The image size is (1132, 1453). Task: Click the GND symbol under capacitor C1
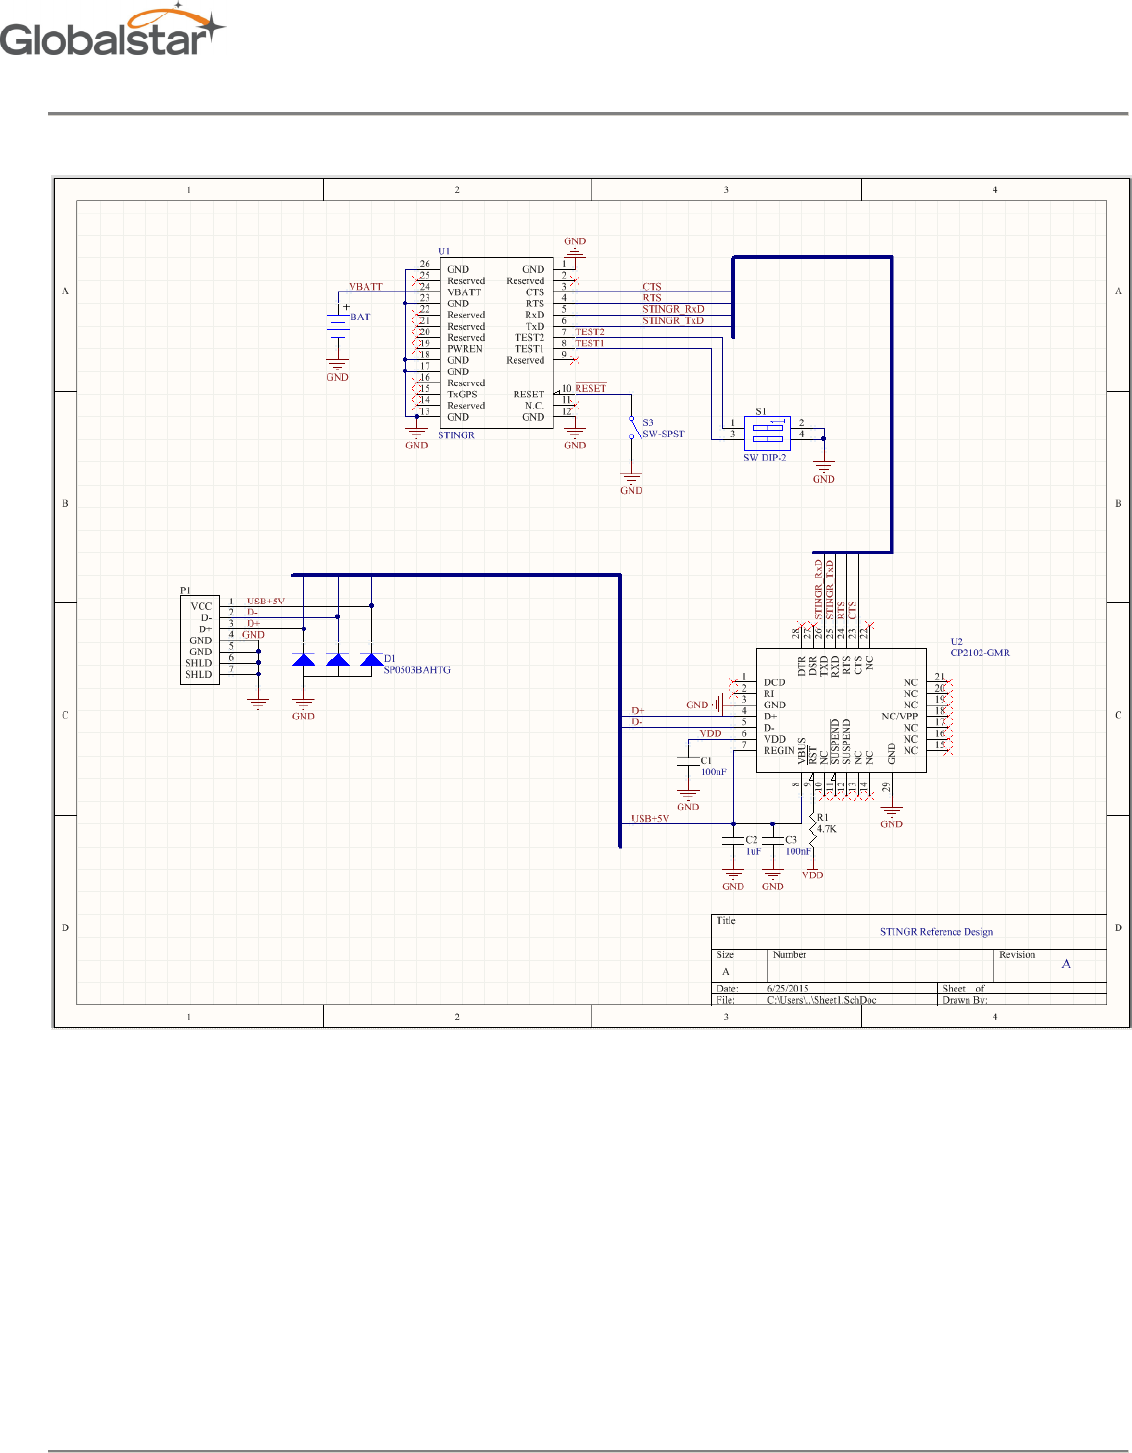(x=688, y=798)
